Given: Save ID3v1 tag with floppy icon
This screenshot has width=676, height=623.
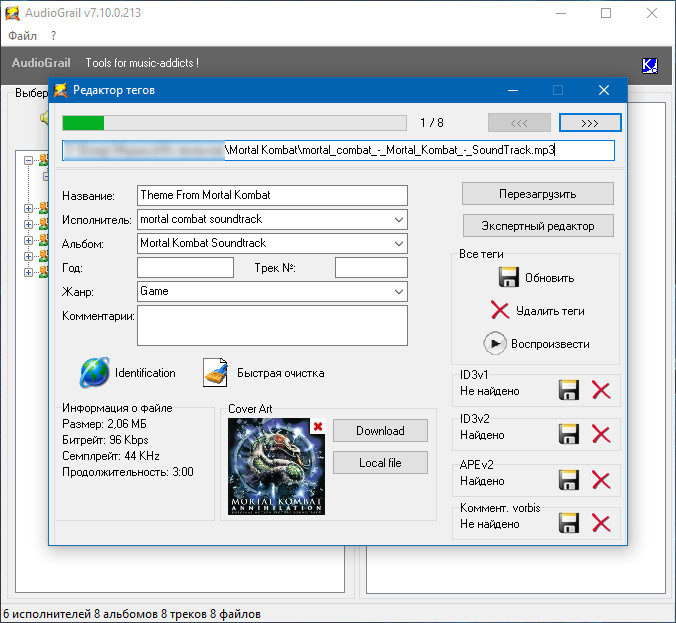Looking at the screenshot, I should [x=569, y=390].
